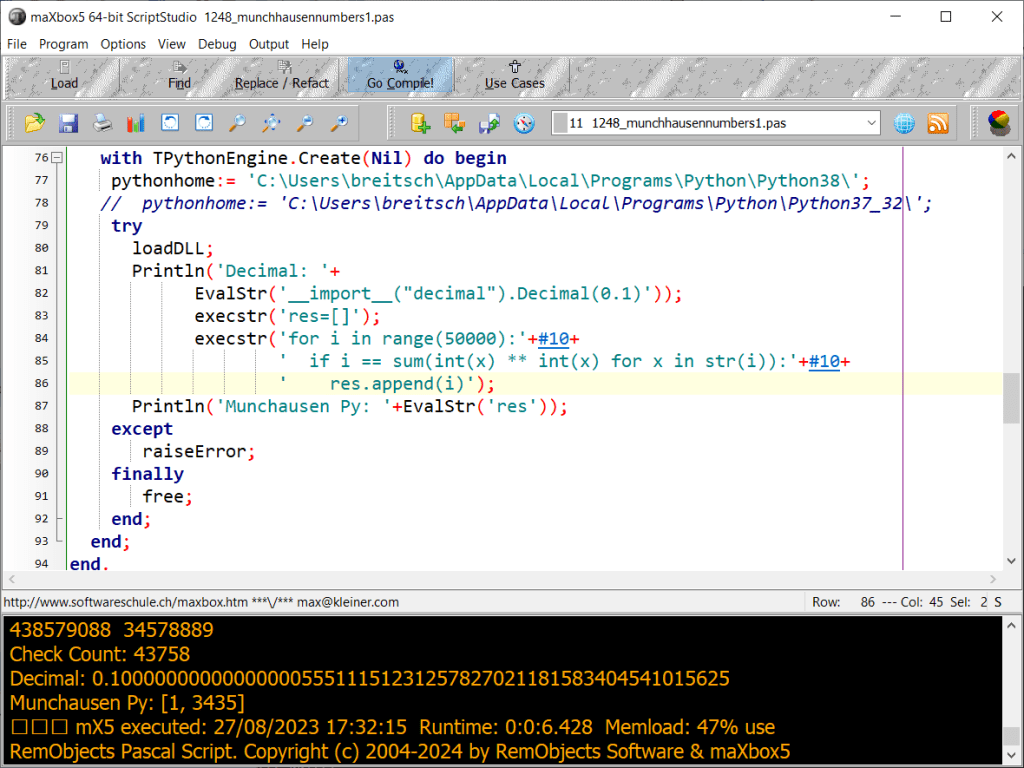This screenshot has width=1024, height=768.
Task: Open the Options menu
Action: click(123, 44)
